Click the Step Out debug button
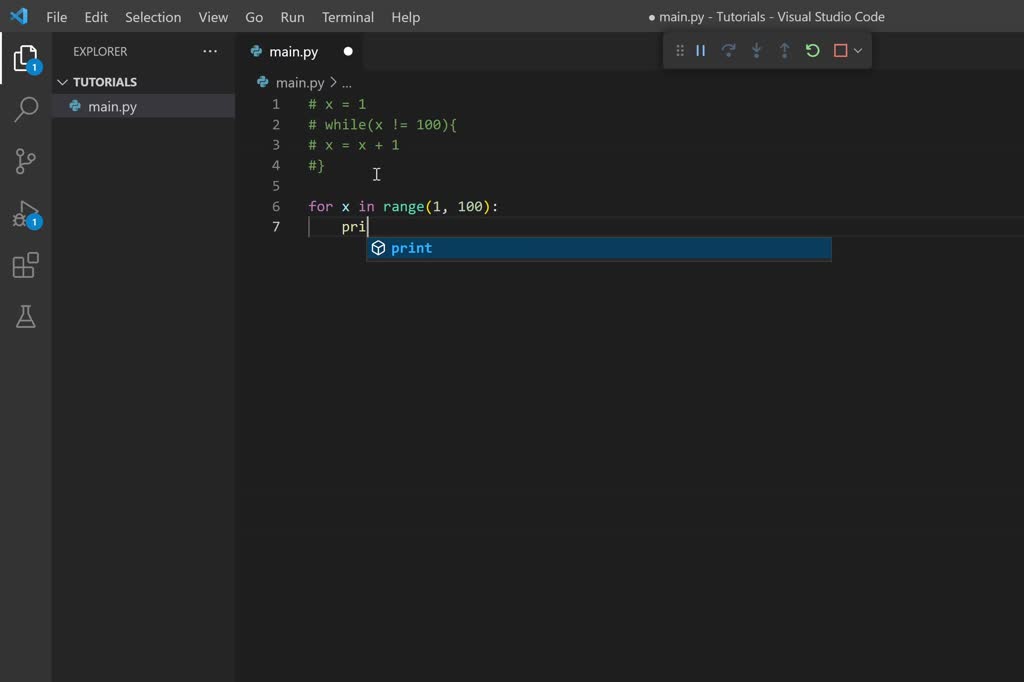1024x682 pixels. 784,50
